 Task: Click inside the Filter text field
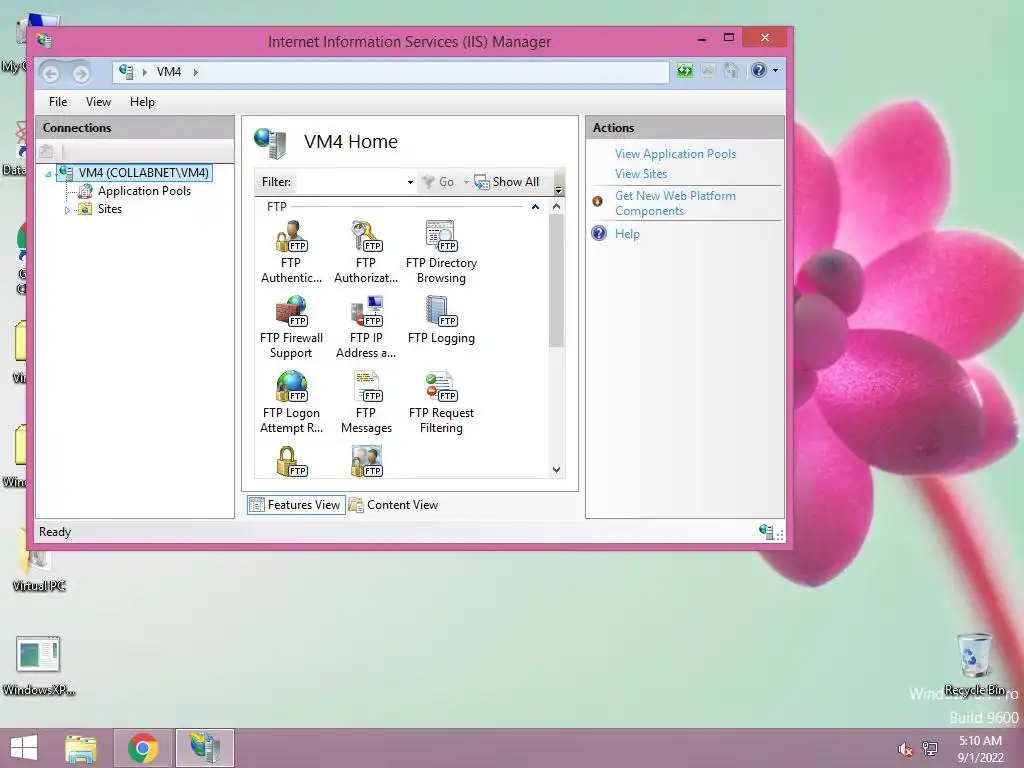pyautogui.click(x=350, y=182)
